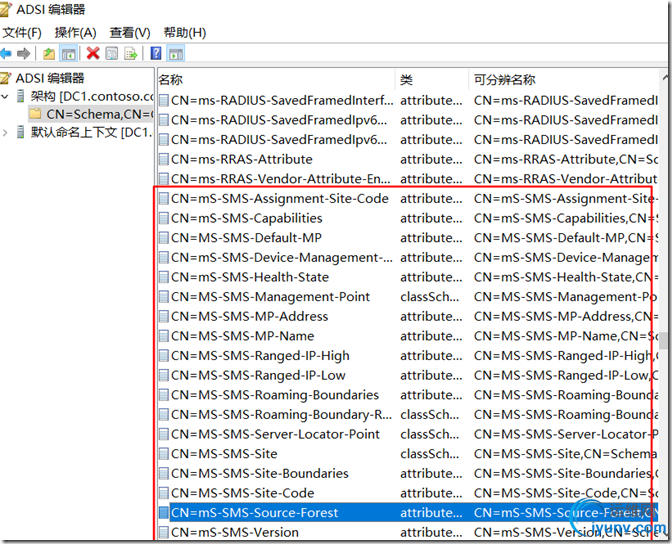Select the 架构 [DC1.contoso tree item

tap(92, 96)
